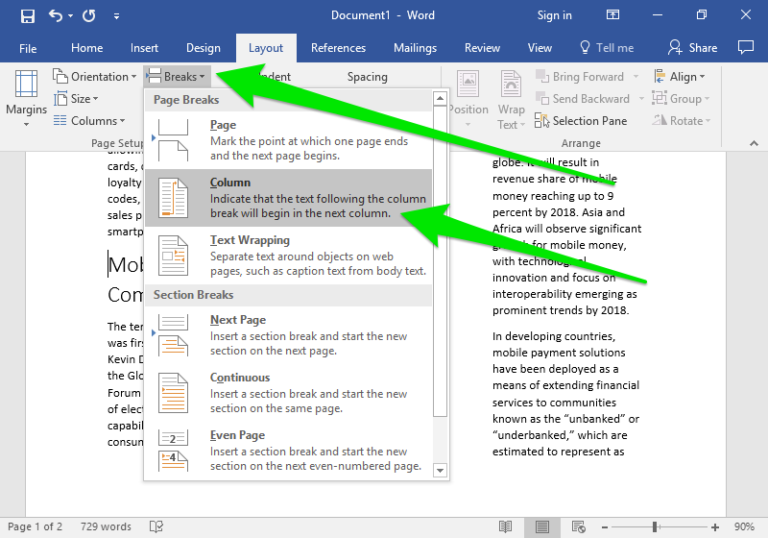Open the Columns dropdown
Image resolution: width=768 pixels, height=538 pixels.
pos(94,121)
